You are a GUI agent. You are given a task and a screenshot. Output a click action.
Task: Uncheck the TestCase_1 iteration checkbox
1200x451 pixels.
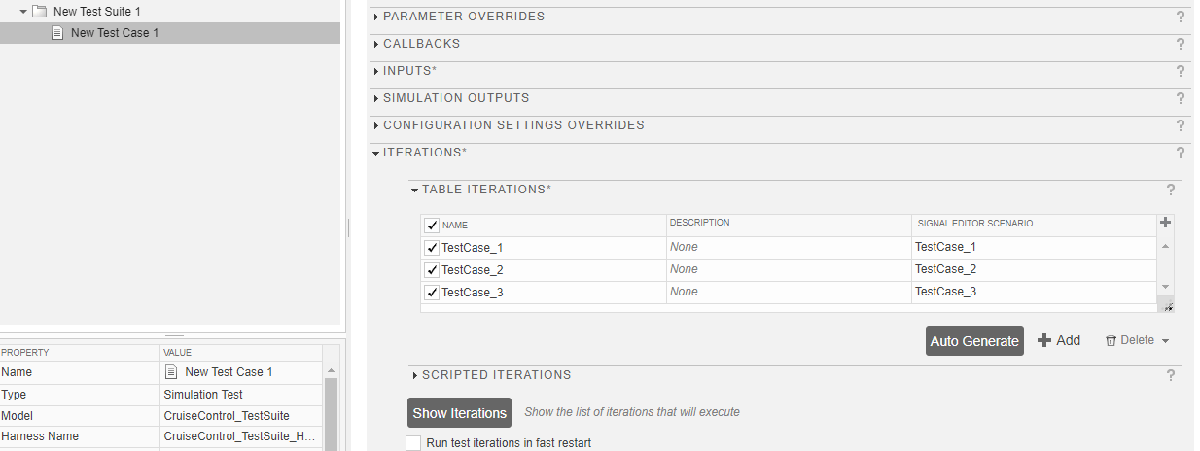(432, 248)
